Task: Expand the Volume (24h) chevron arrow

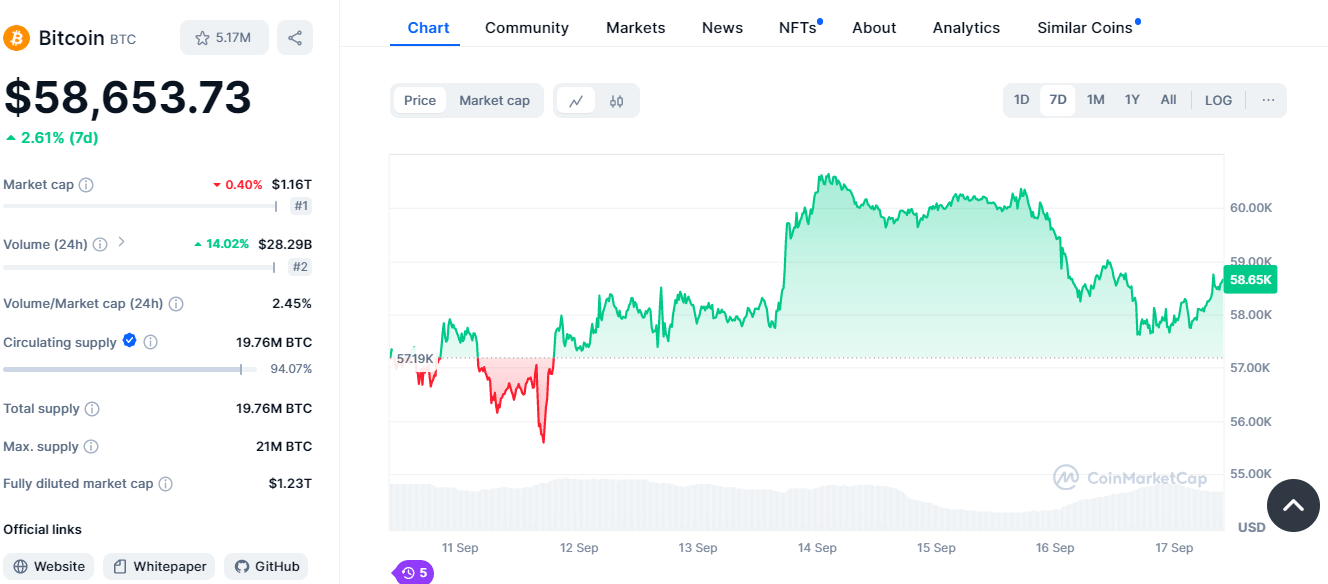Action: pos(121,242)
